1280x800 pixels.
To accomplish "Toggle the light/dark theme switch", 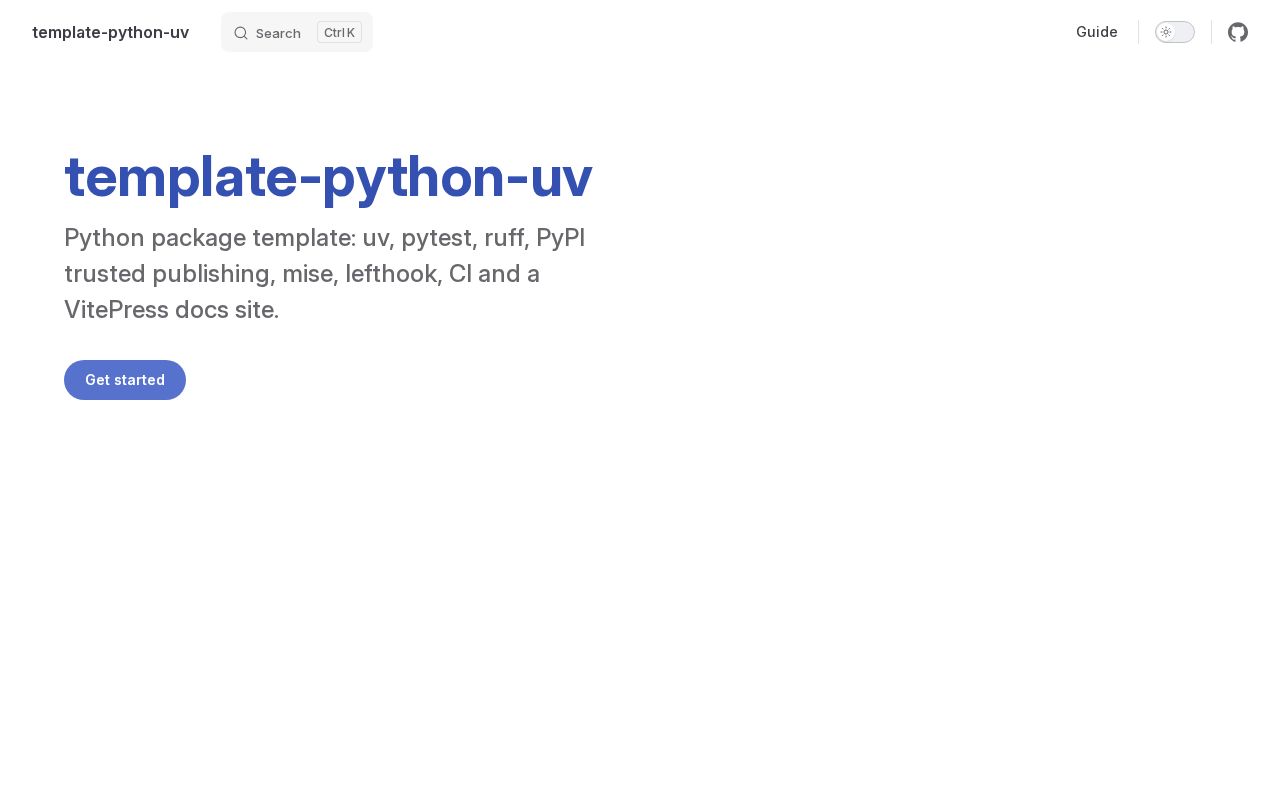I will coord(1175,32).
